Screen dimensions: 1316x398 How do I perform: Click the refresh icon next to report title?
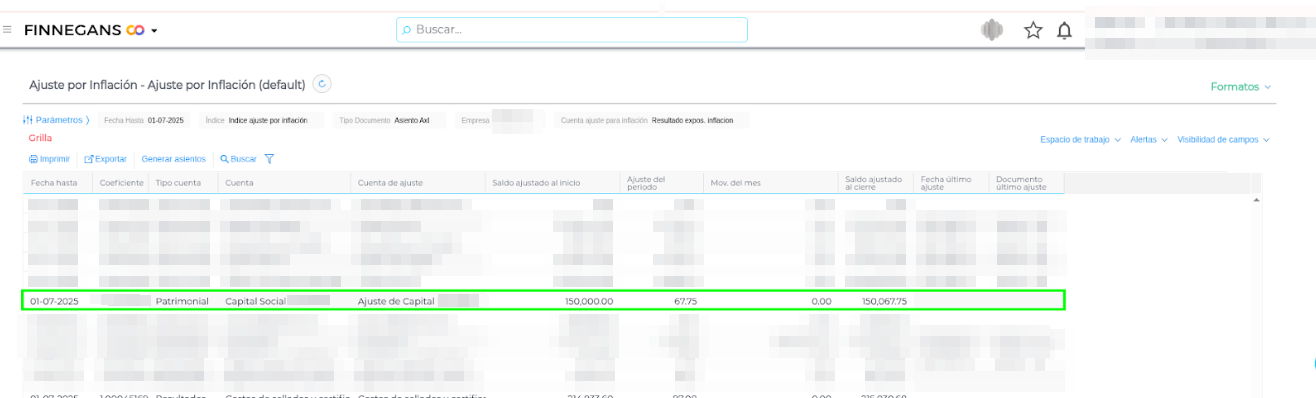click(x=322, y=84)
